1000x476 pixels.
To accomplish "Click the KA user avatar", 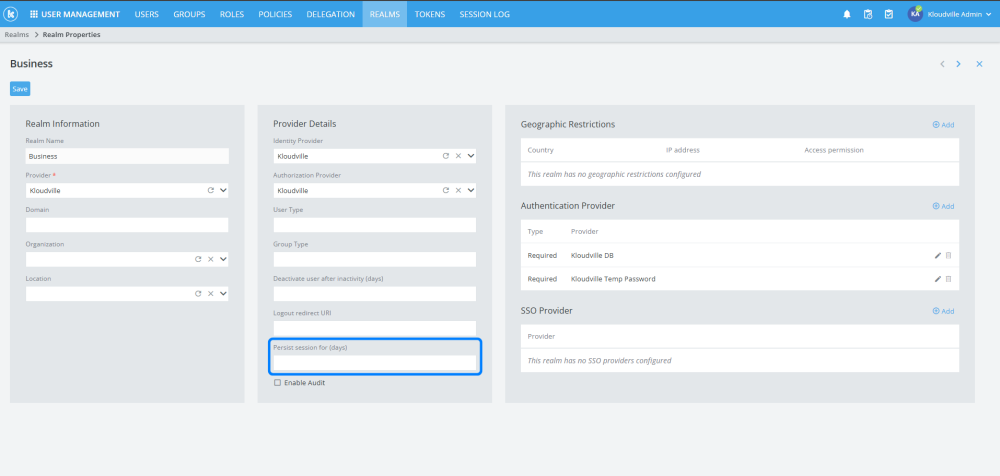I will coord(915,14).
